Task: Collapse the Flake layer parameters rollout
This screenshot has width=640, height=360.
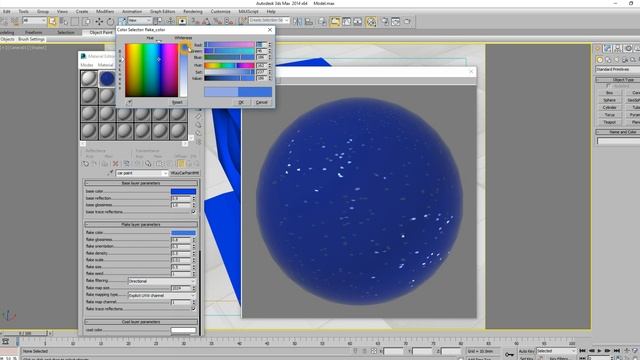Action: tap(141, 224)
